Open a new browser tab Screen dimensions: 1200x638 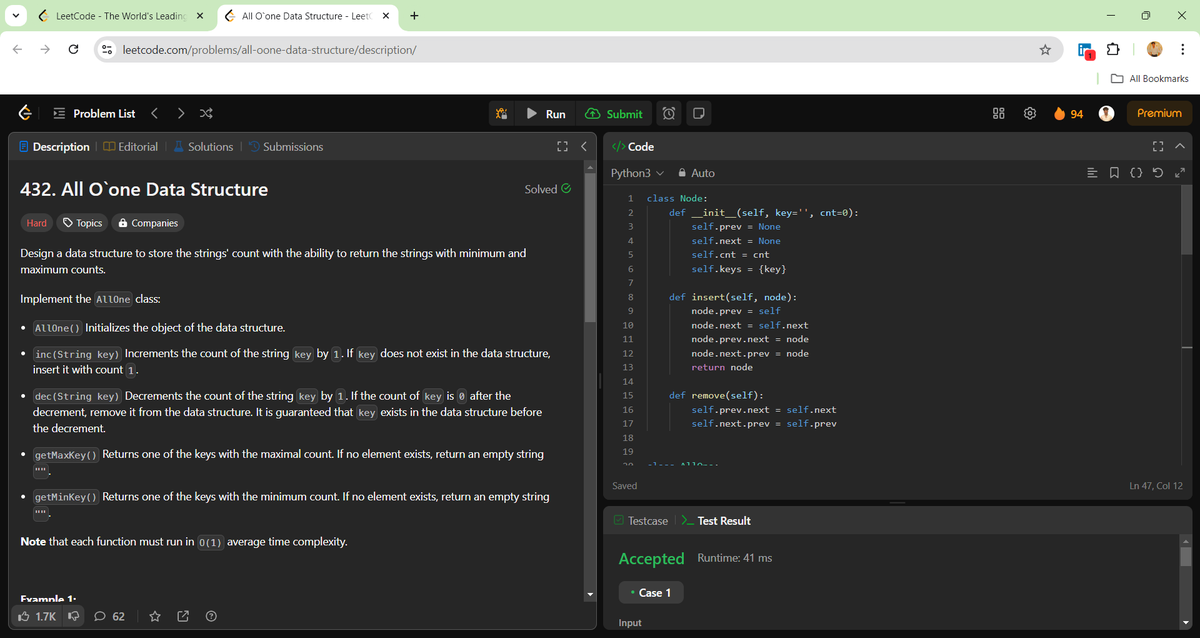414,16
